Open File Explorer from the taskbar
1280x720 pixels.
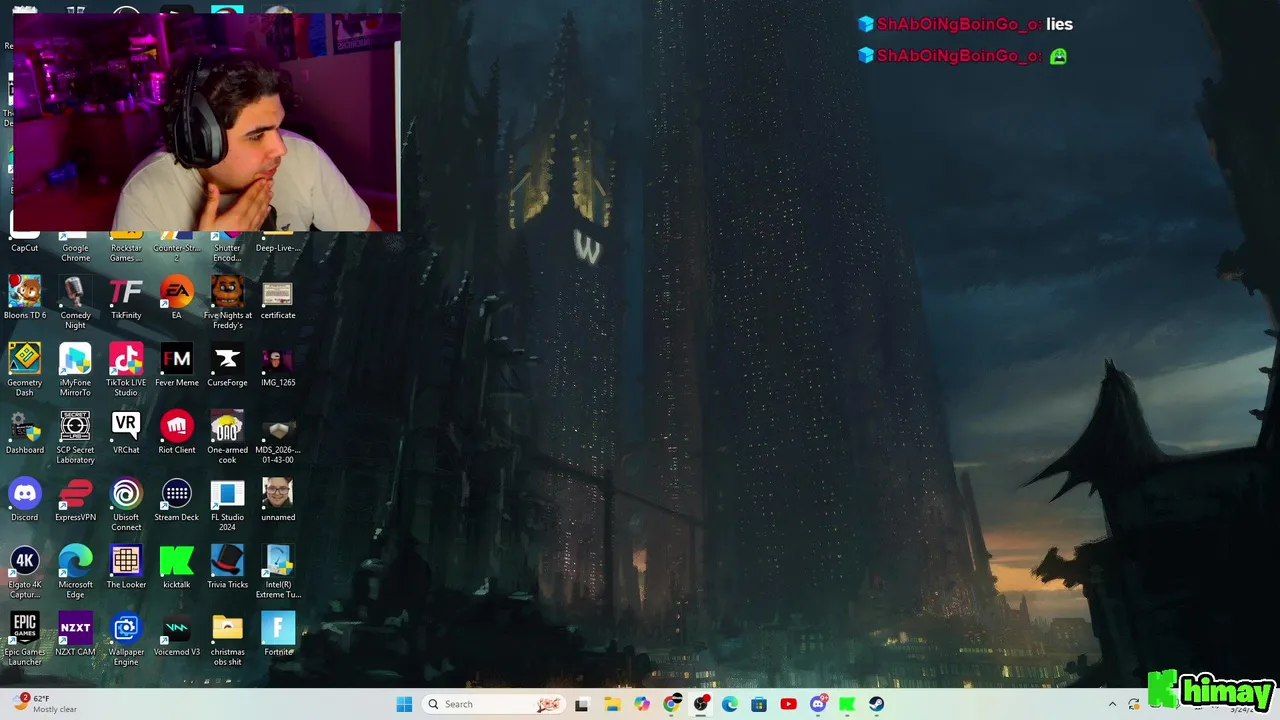[x=612, y=704]
